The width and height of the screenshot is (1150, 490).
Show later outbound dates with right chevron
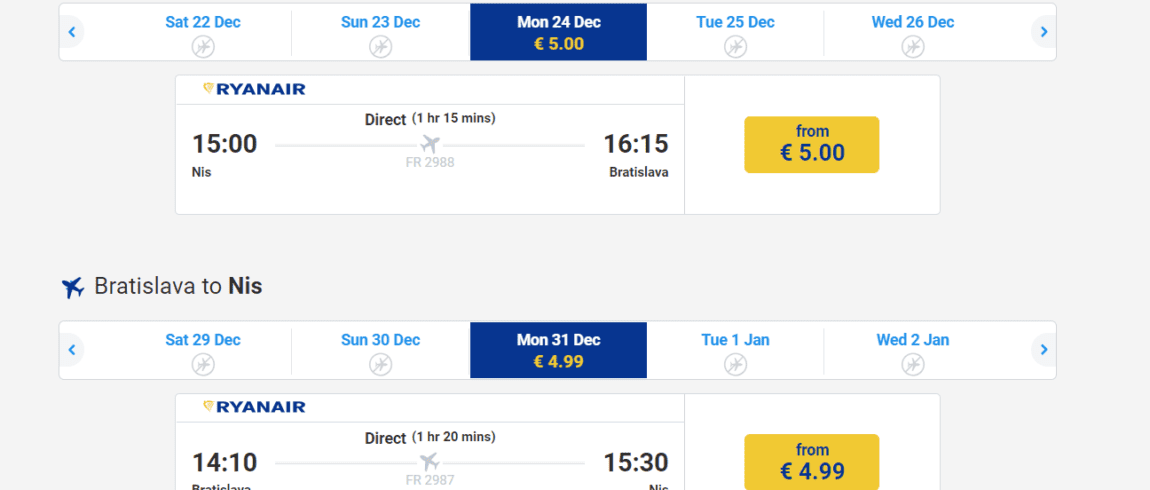(1044, 32)
